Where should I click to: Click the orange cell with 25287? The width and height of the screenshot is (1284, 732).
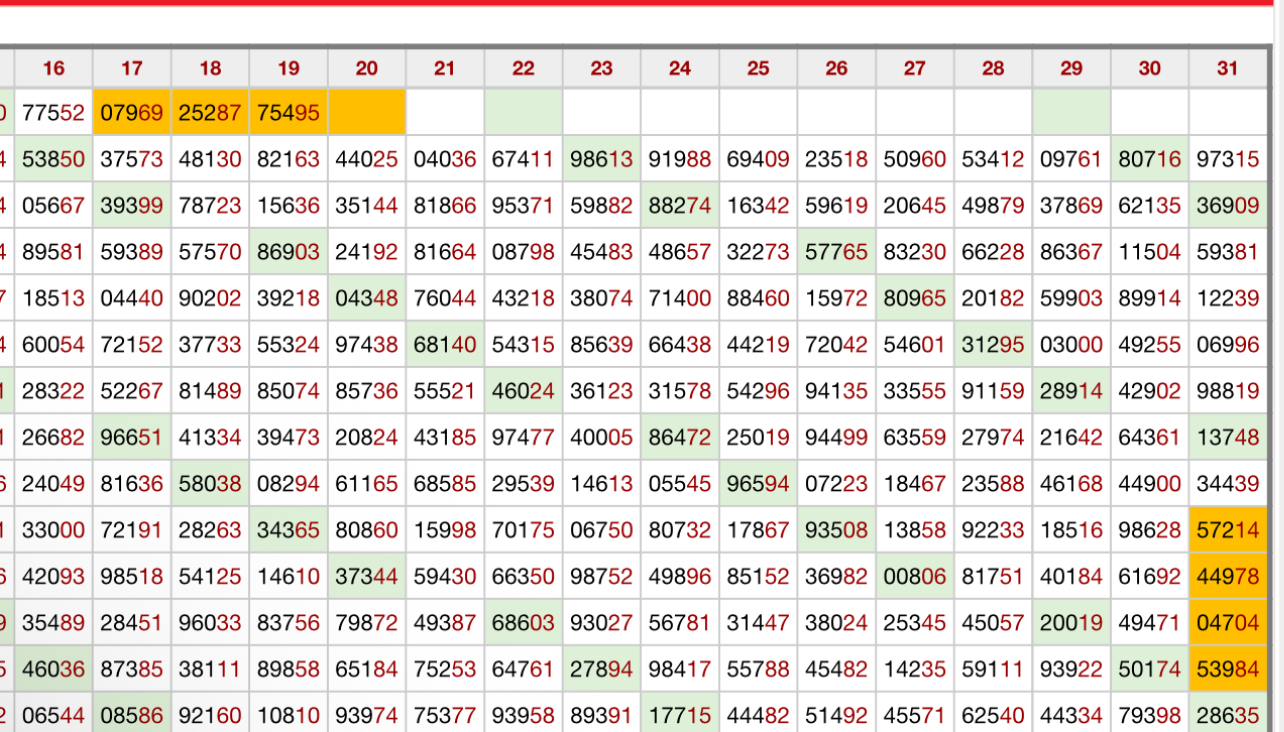click(210, 113)
